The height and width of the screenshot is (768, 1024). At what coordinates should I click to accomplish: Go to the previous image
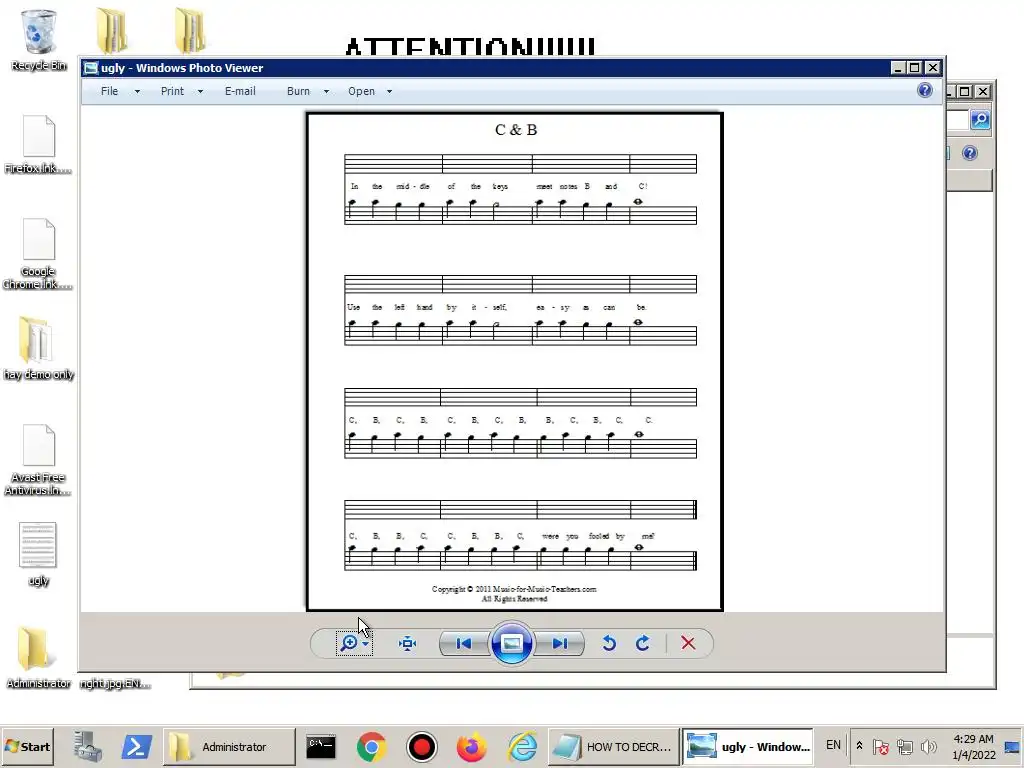[x=464, y=643]
